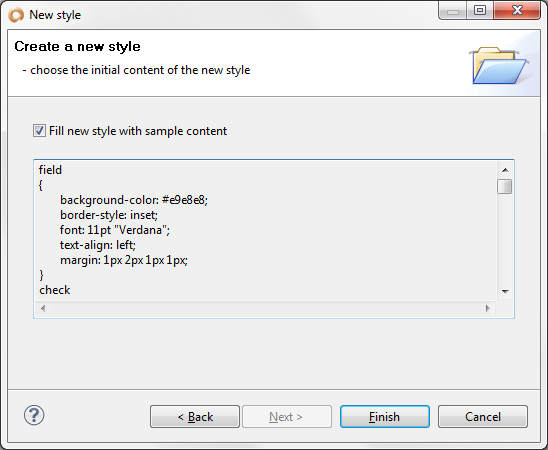Screen dimensions: 548x450
Task: Click the scroll right arrow below the text
Action: pyautogui.click(x=488, y=308)
